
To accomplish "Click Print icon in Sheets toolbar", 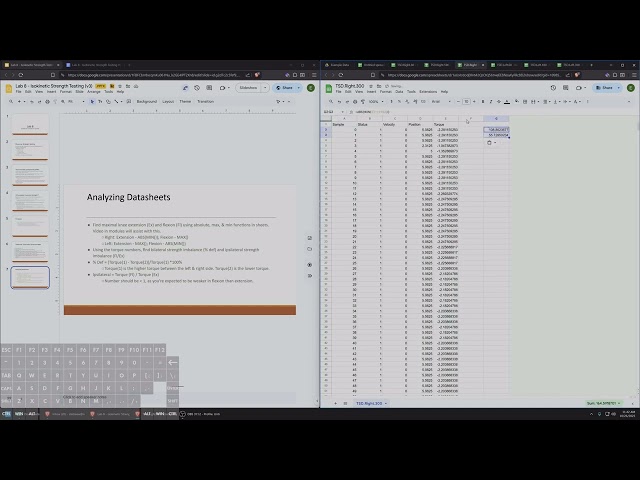I will pyautogui.click(x=355, y=101).
